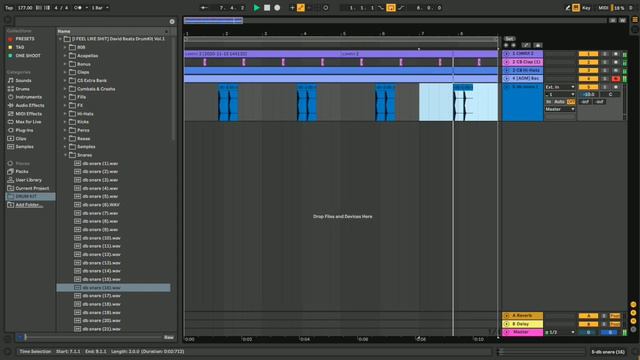This screenshot has width=640, height=360.
Task: Click the Add Folder link
Action: point(29,205)
